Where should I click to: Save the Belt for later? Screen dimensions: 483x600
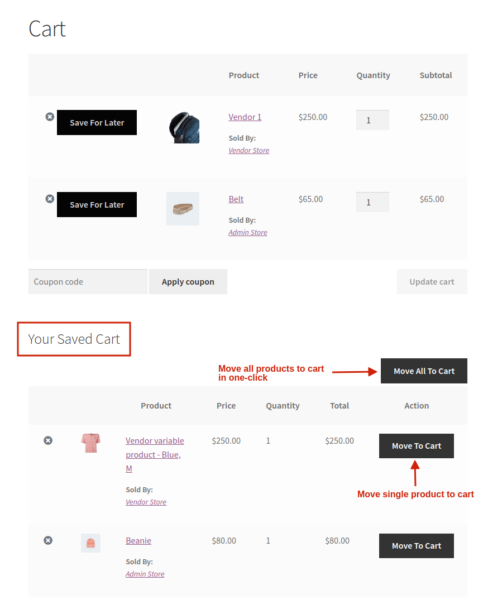(97, 204)
